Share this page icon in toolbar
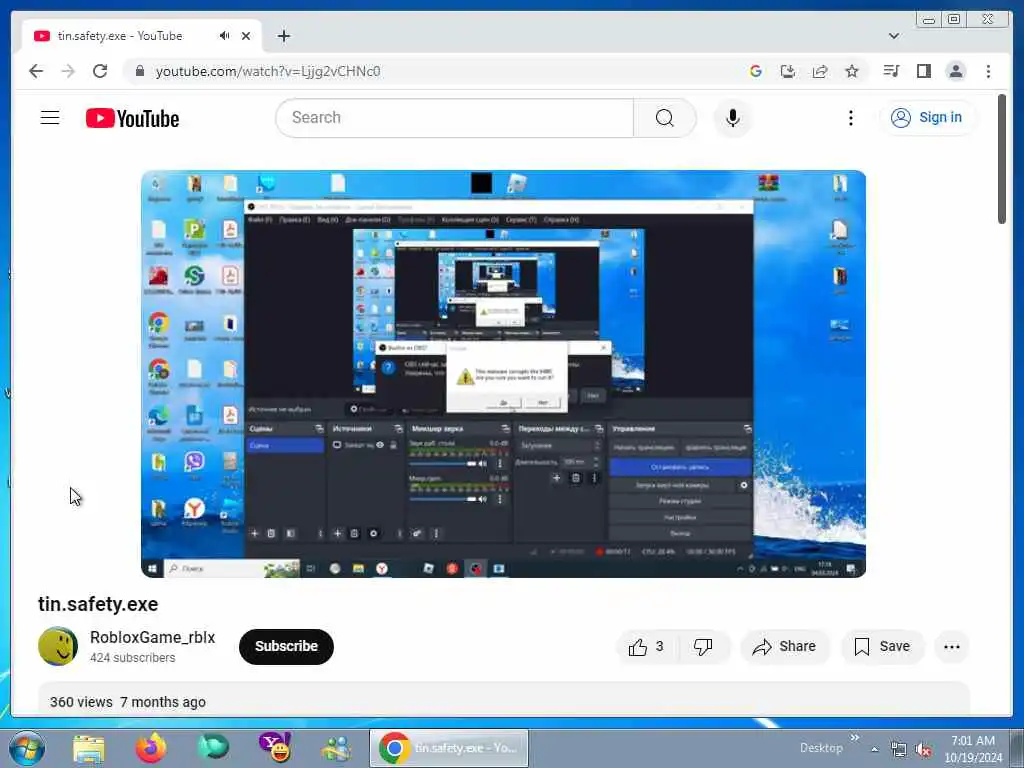Screen dimensions: 1024x768 [x=820, y=71]
